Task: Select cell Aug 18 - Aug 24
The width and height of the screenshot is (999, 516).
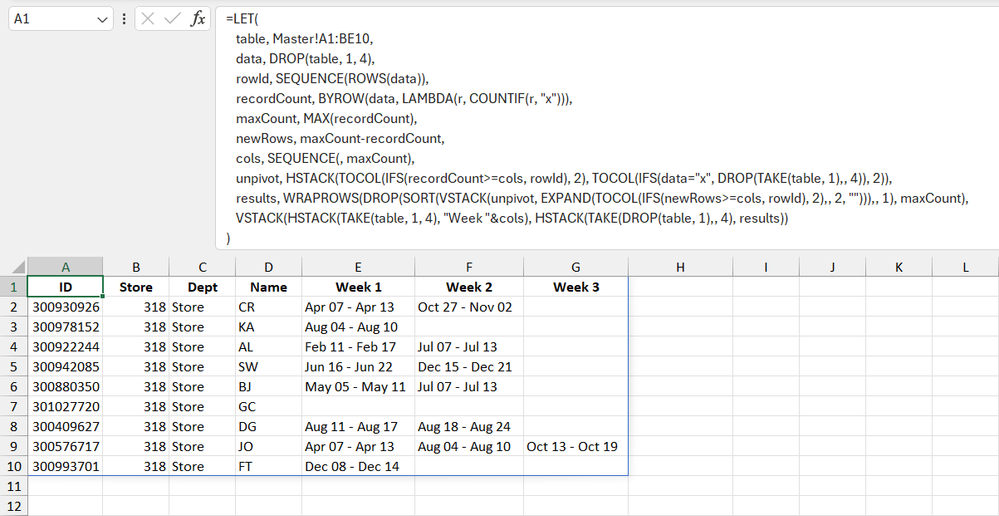Action: click(469, 427)
